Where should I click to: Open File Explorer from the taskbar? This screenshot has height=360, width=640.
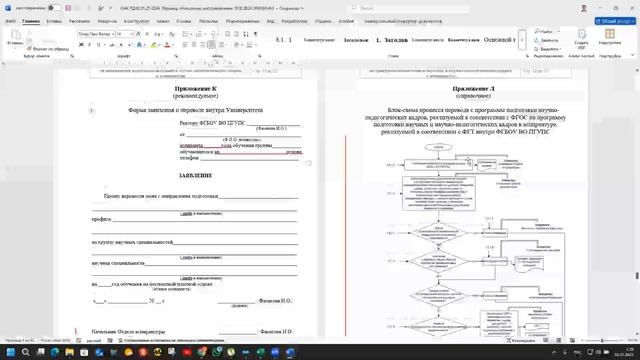point(69,352)
